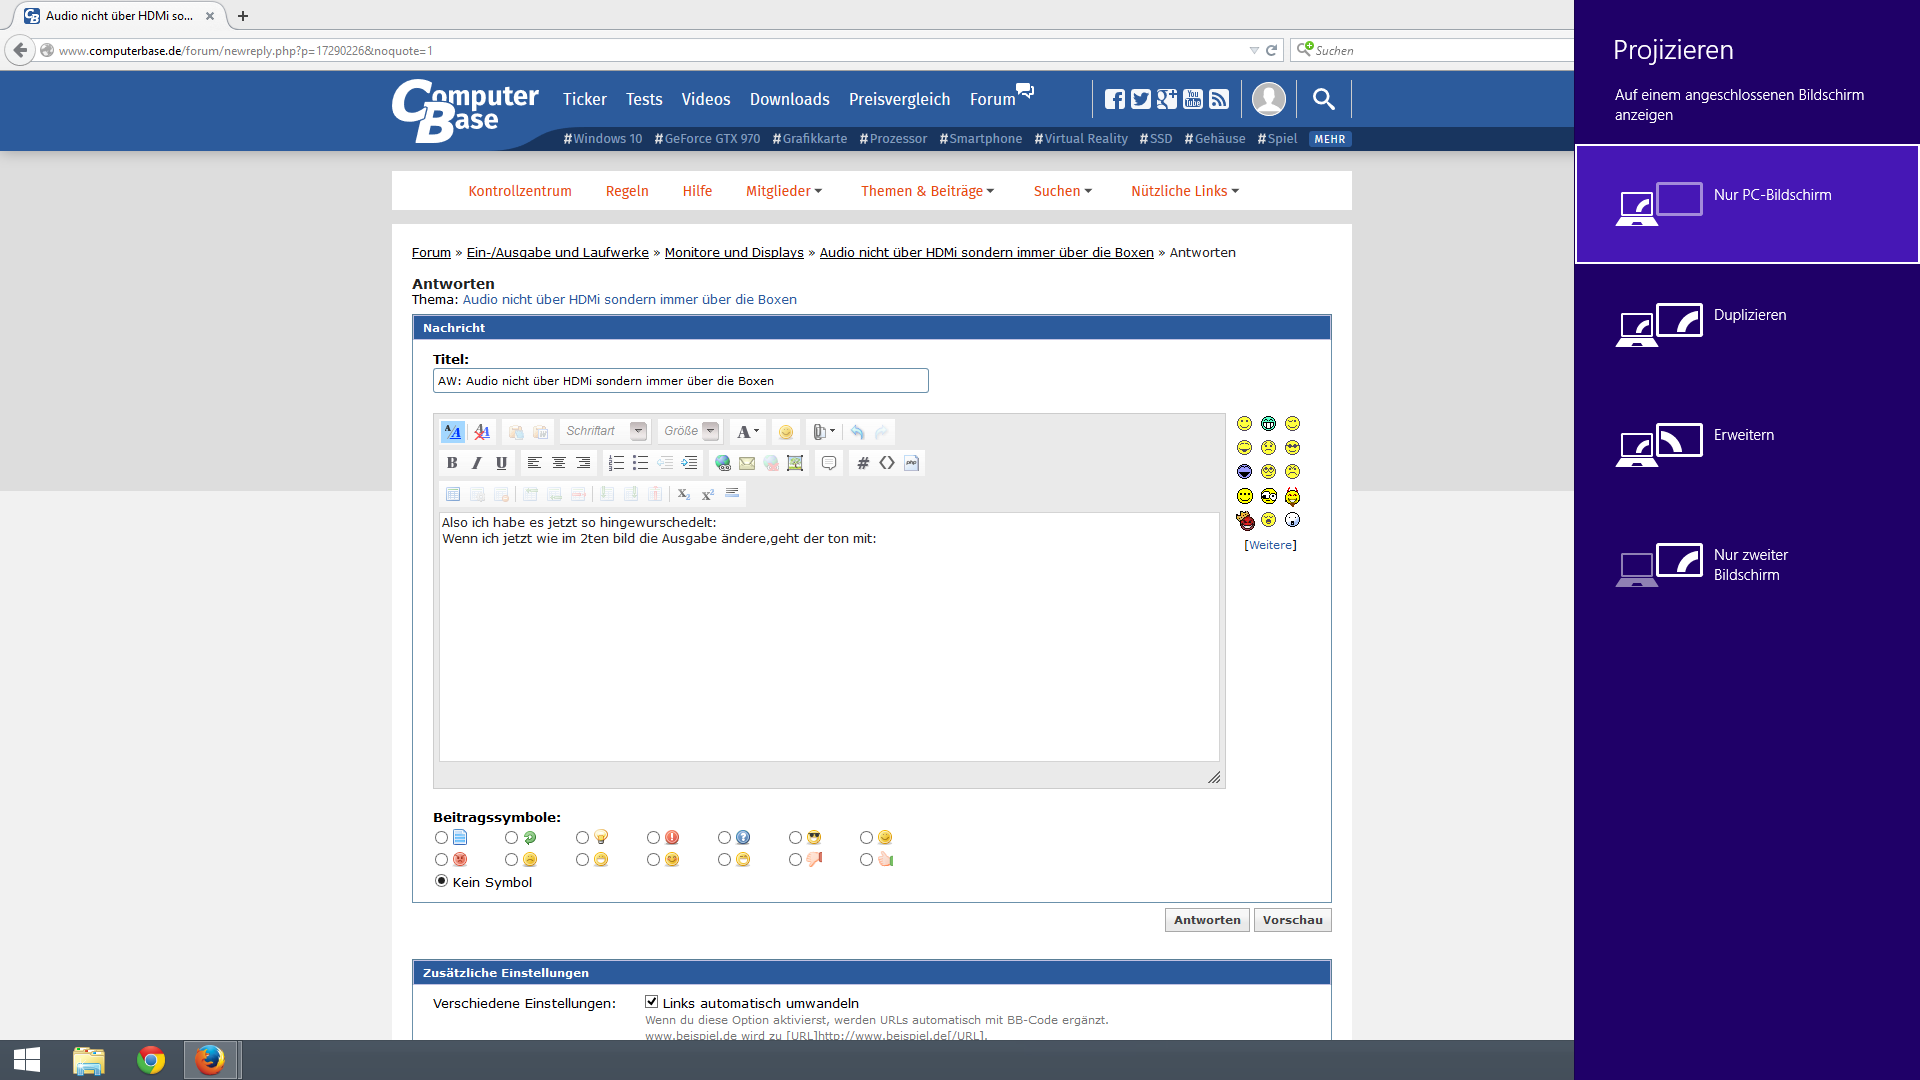Click the insert link globe icon
This screenshot has width=1920, height=1080.
(722, 463)
